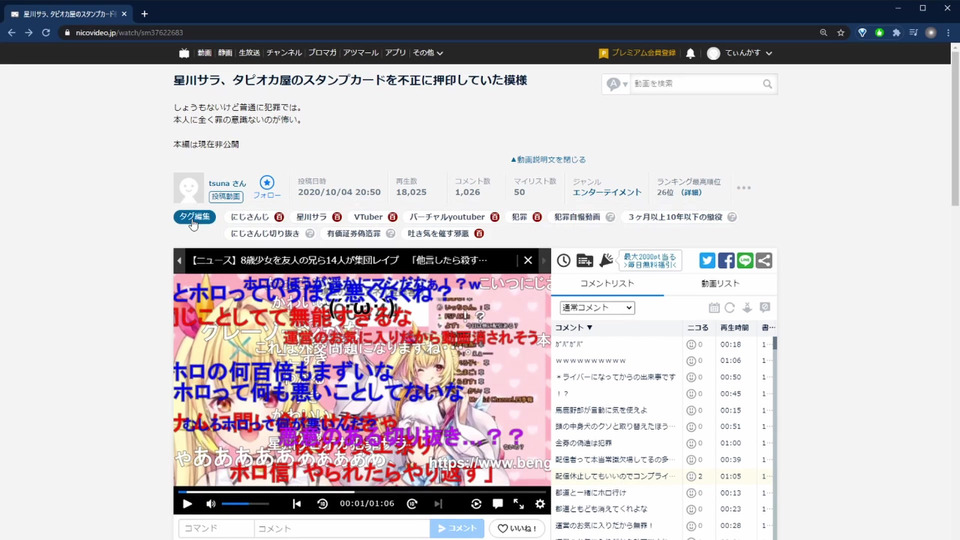
Task: Click the 星川サラ tag
Action: coord(312,217)
